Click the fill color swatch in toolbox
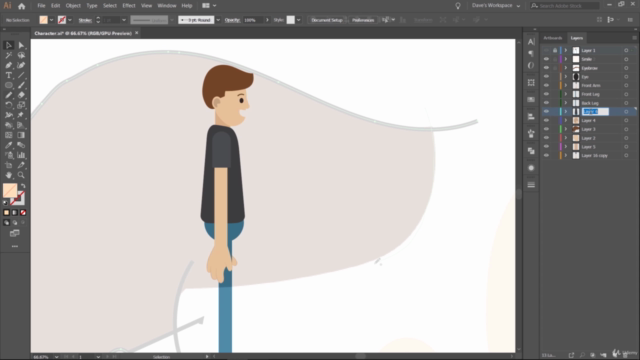 click(x=10, y=191)
